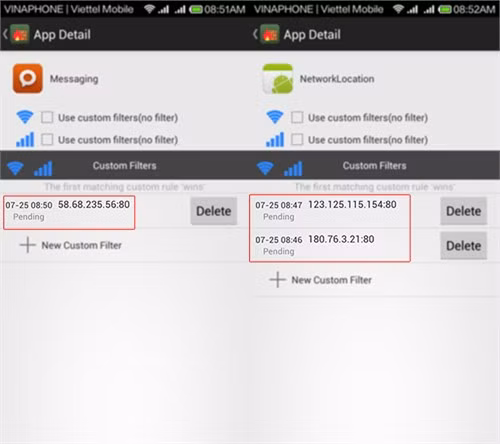500x444 pixels.
Task: Enable Wi-Fi custom filters checkbox for NetworkLocation
Action: pyautogui.click(x=297, y=117)
